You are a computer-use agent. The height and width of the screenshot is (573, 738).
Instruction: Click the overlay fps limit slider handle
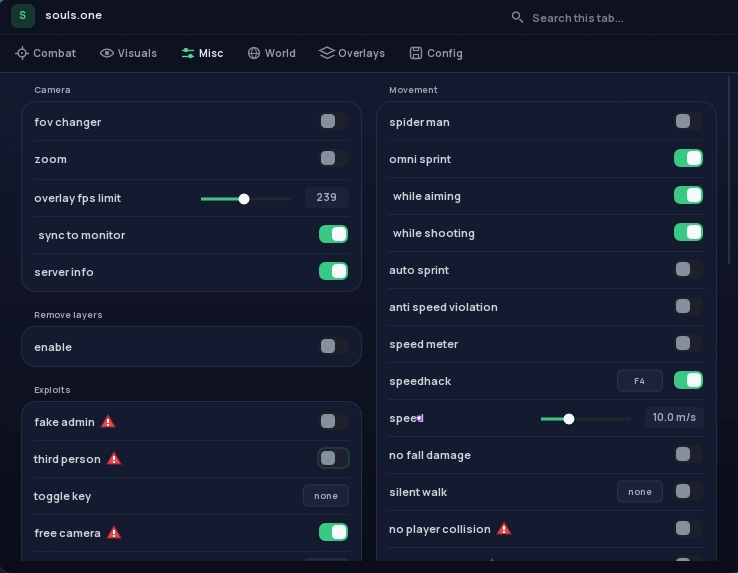point(244,199)
